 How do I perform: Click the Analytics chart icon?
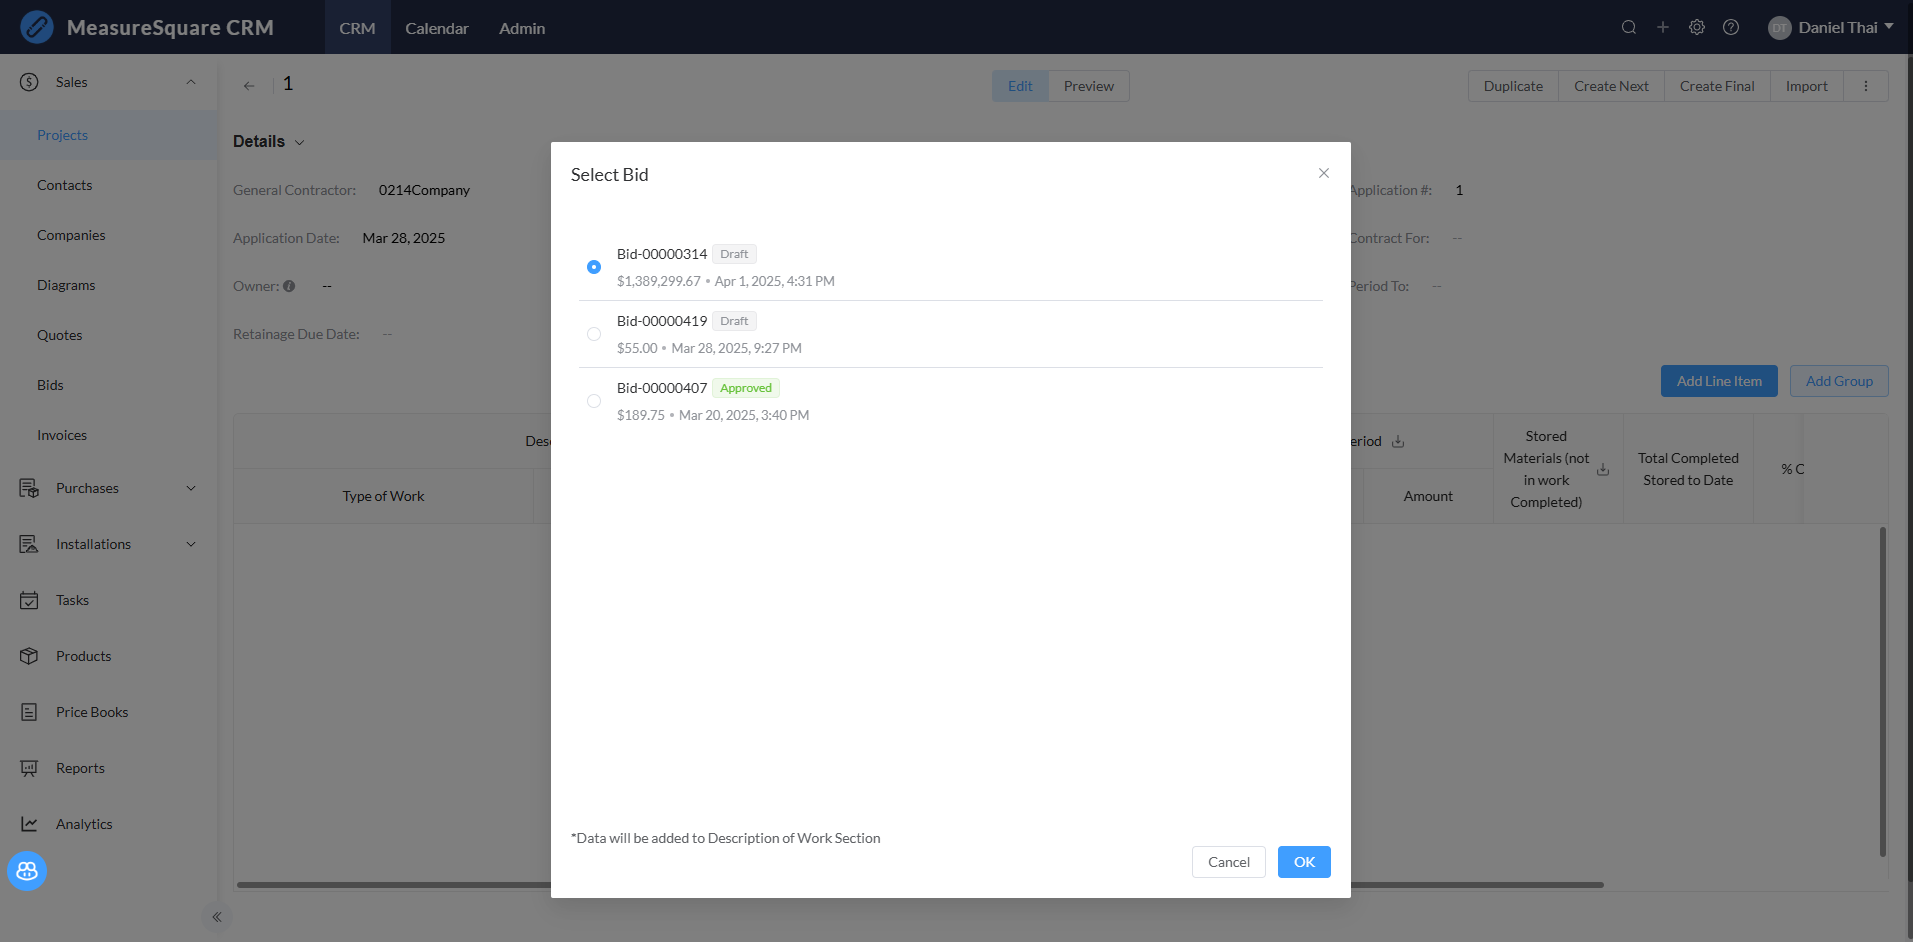coord(29,824)
